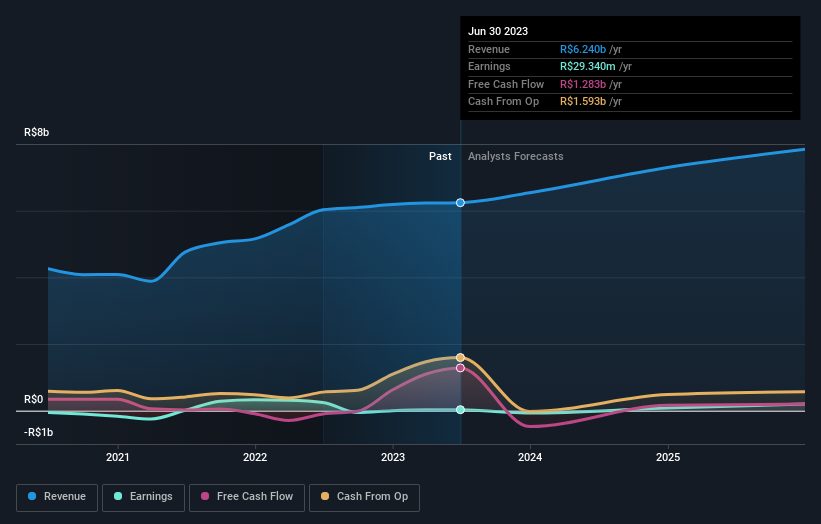Click the pink Free Cash Flow data point
The height and width of the screenshot is (524, 821).
click(x=460, y=368)
